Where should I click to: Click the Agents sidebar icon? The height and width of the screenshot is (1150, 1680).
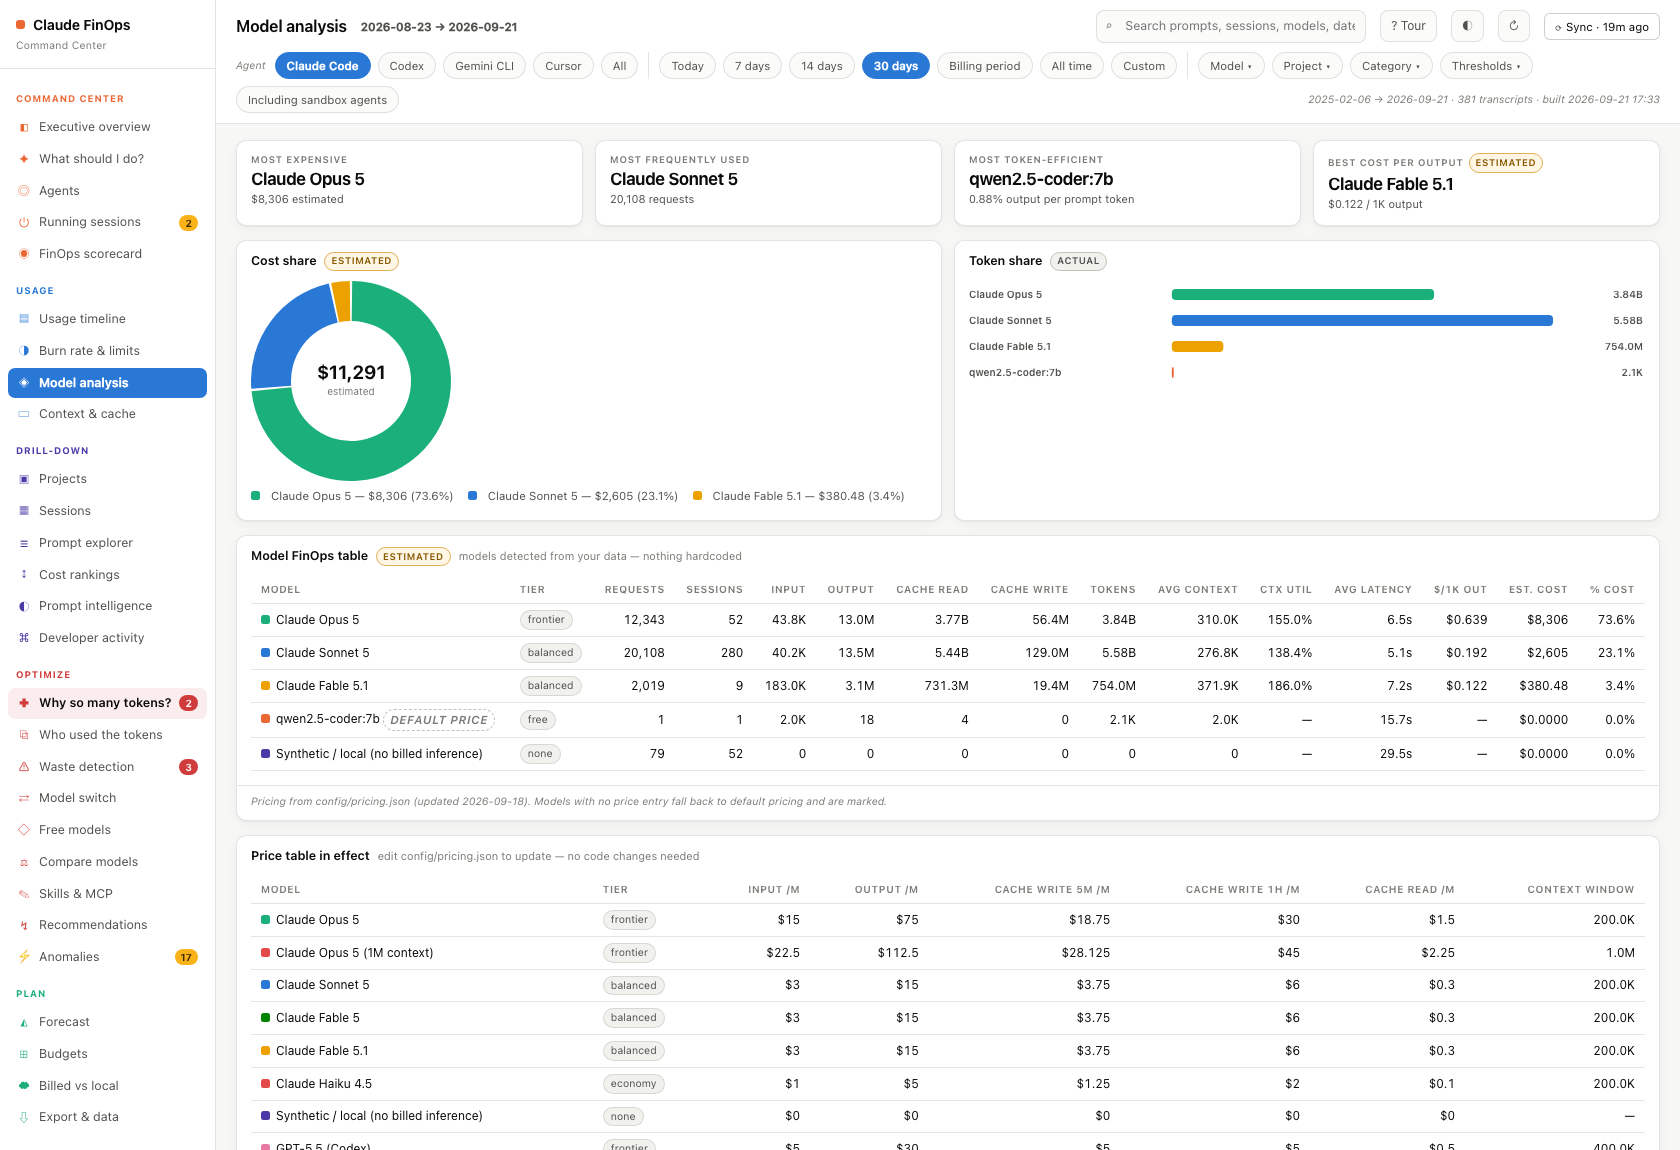pos(24,191)
